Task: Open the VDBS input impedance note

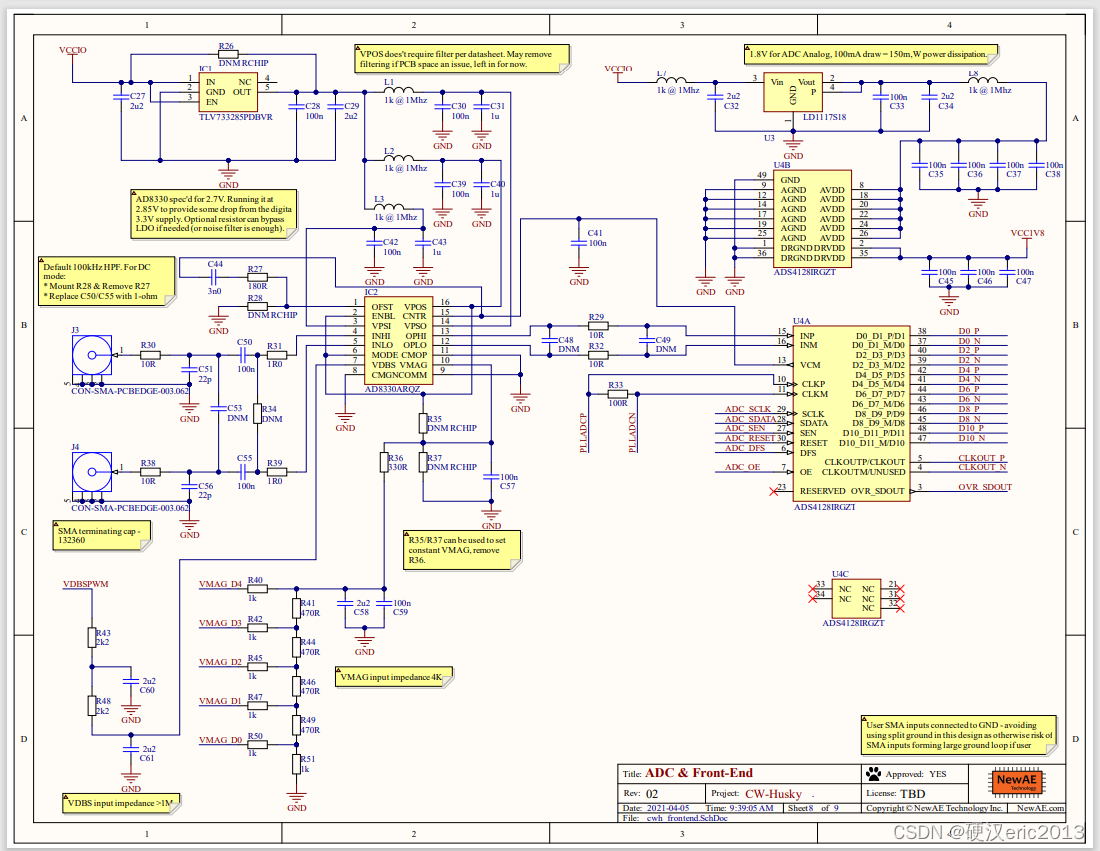Action: tap(121, 803)
